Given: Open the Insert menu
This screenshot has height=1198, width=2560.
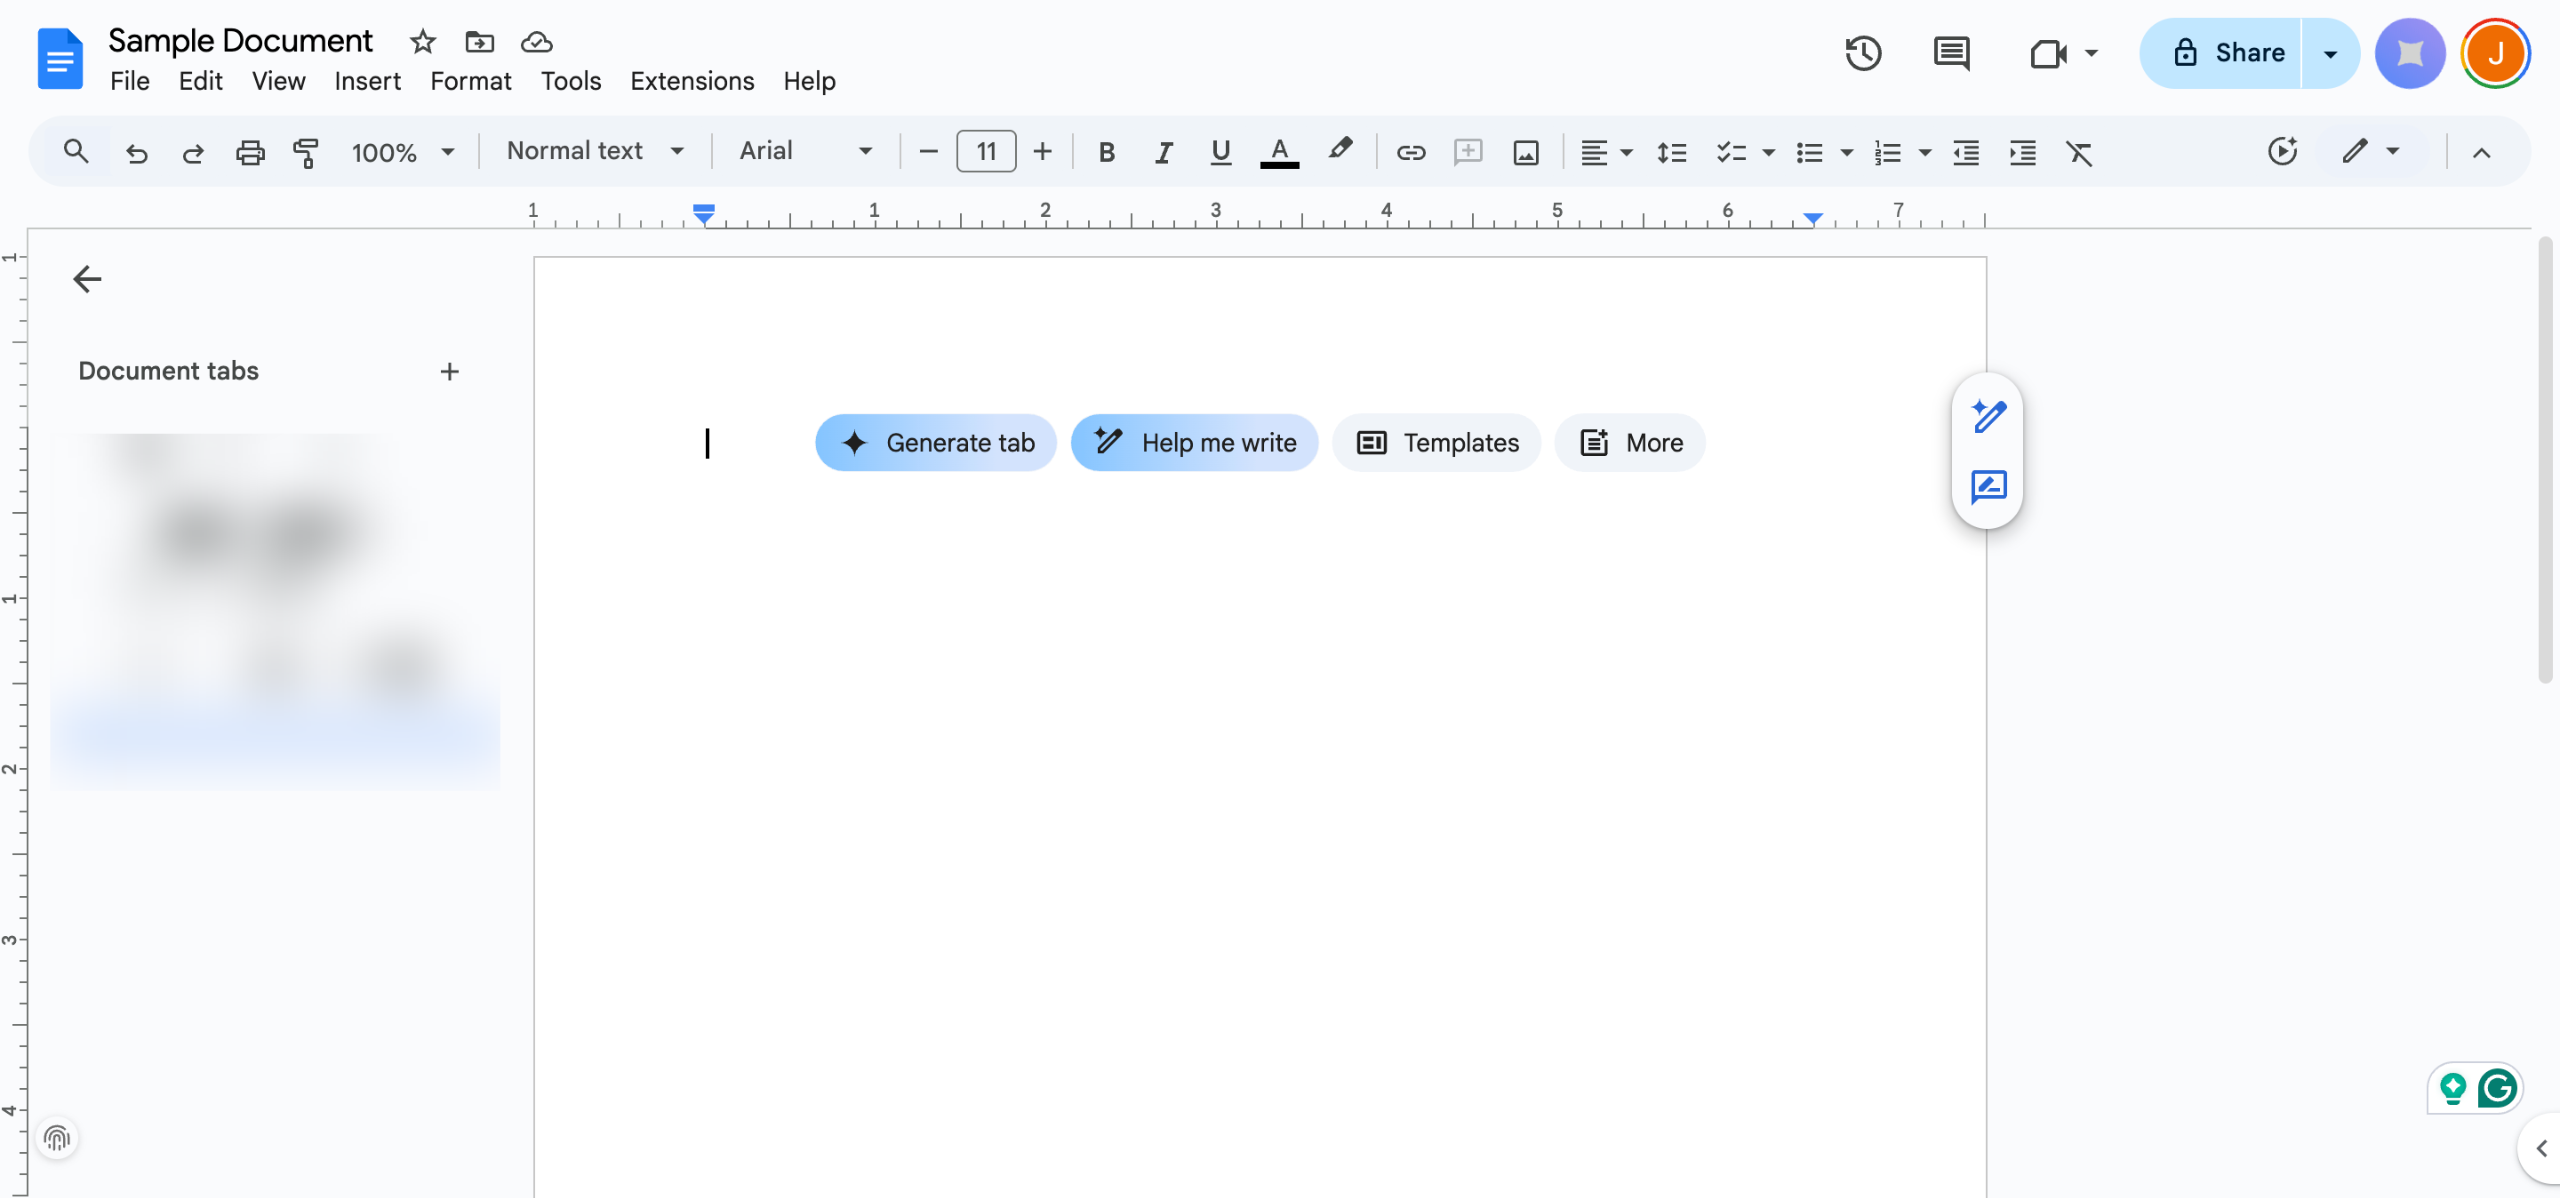Looking at the screenshot, I should click(367, 81).
